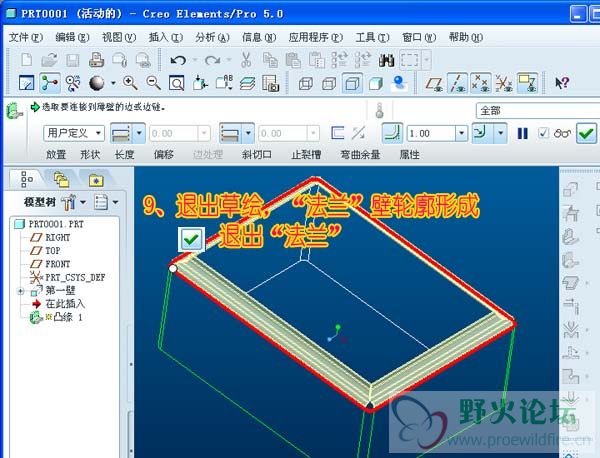Click the 1.00 radius input field
The height and width of the screenshot is (458, 600).
tap(432, 133)
